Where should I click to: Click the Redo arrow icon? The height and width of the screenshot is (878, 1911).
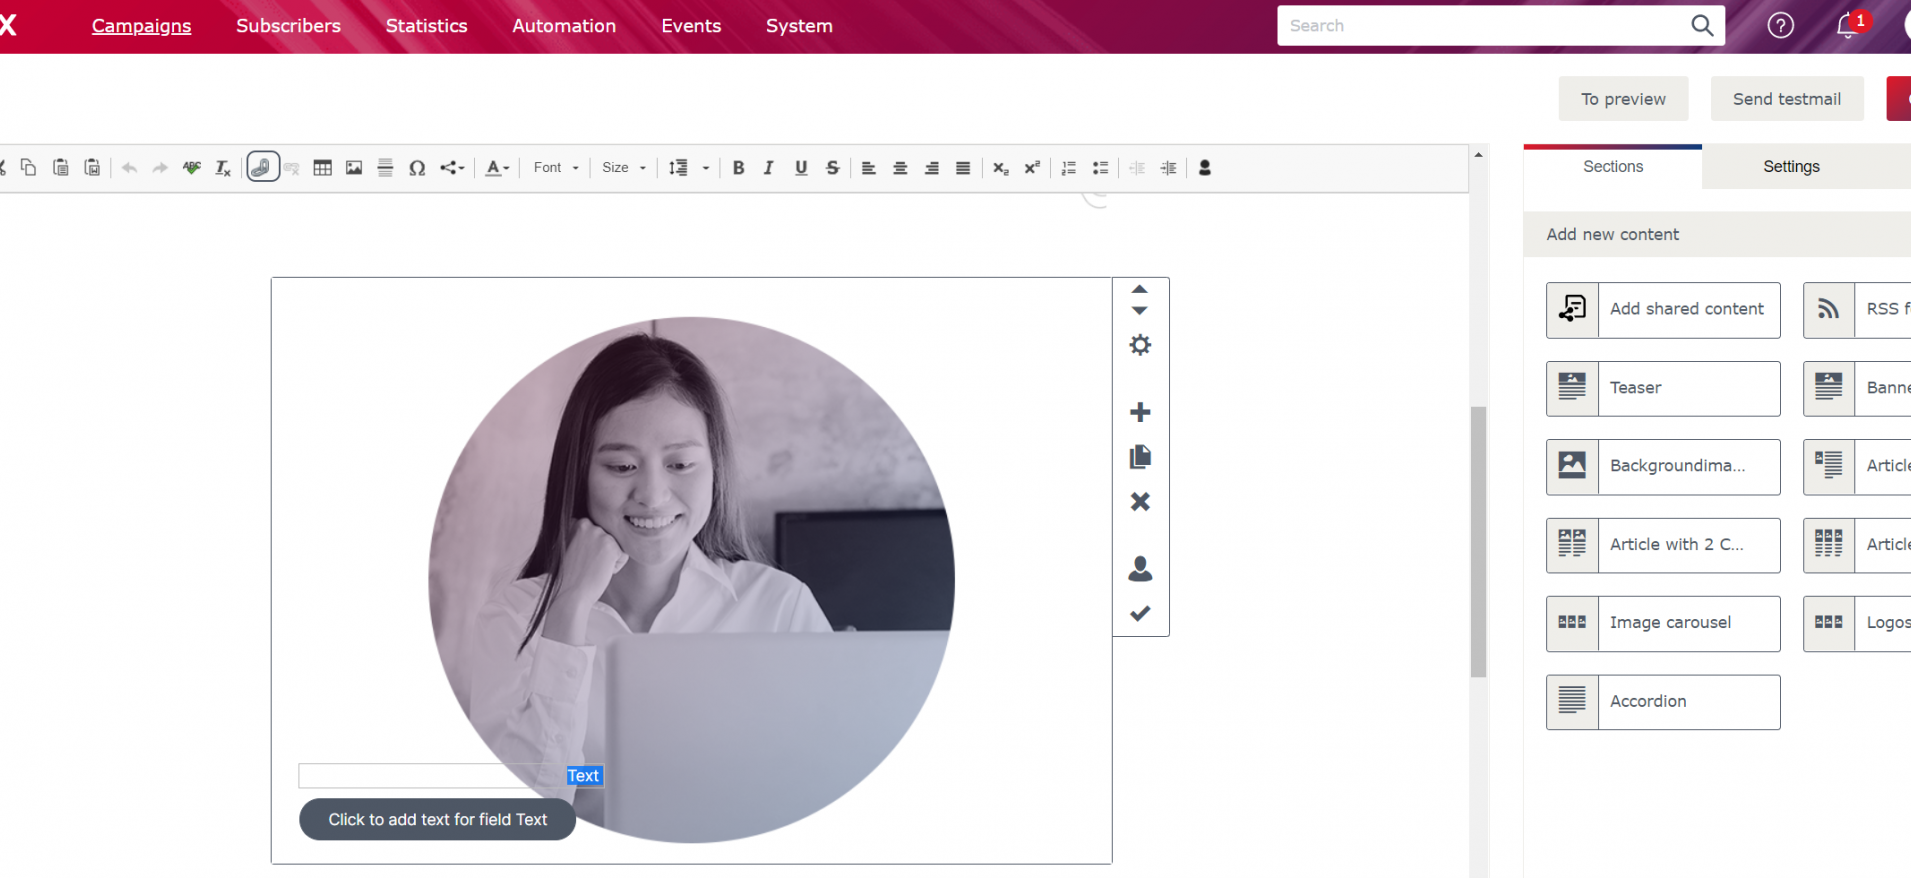(160, 168)
